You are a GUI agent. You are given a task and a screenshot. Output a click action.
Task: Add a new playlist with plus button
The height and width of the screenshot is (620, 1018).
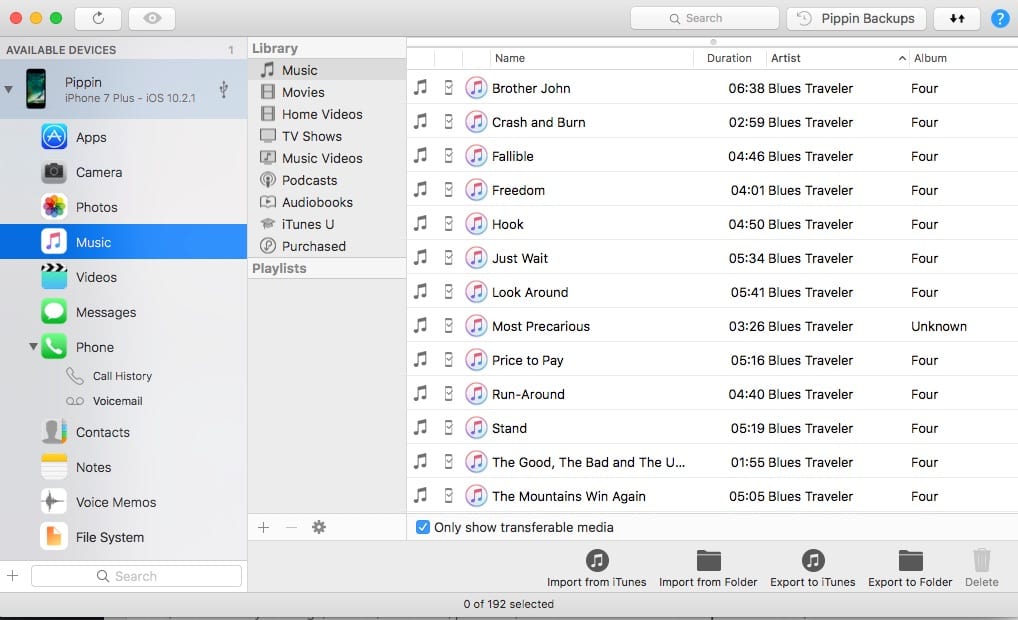coord(264,527)
